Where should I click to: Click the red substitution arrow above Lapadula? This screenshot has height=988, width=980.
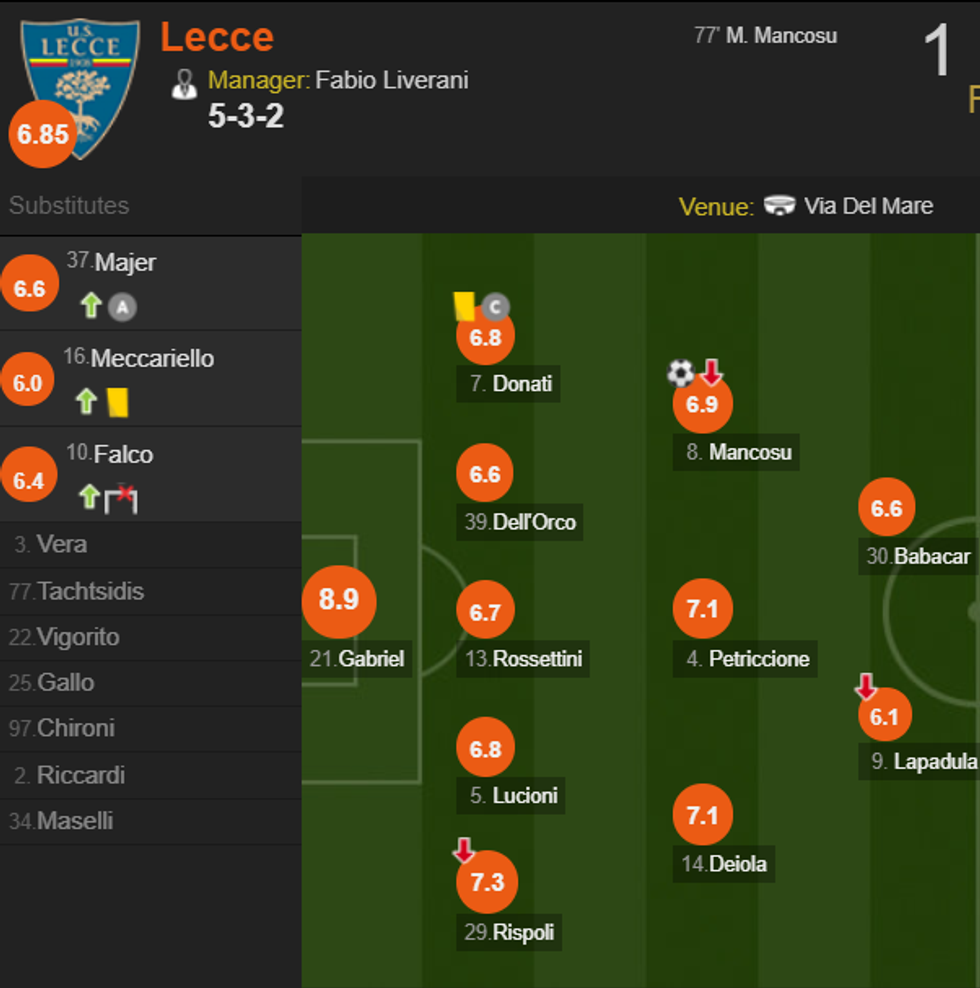click(866, 687)
